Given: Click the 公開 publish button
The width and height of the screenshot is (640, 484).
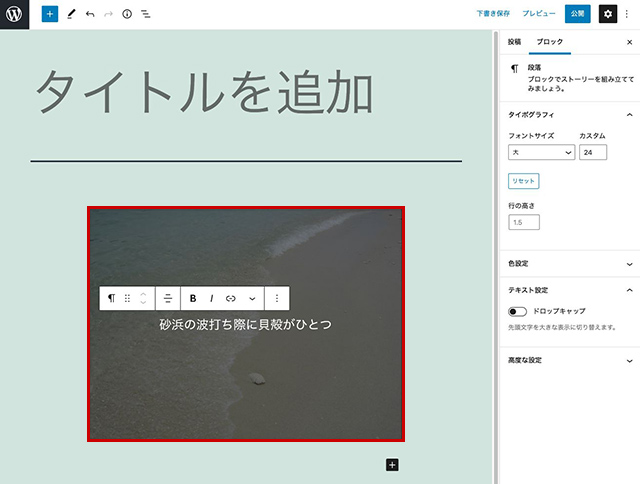Looking at the screenshot, I should [578, 14].
